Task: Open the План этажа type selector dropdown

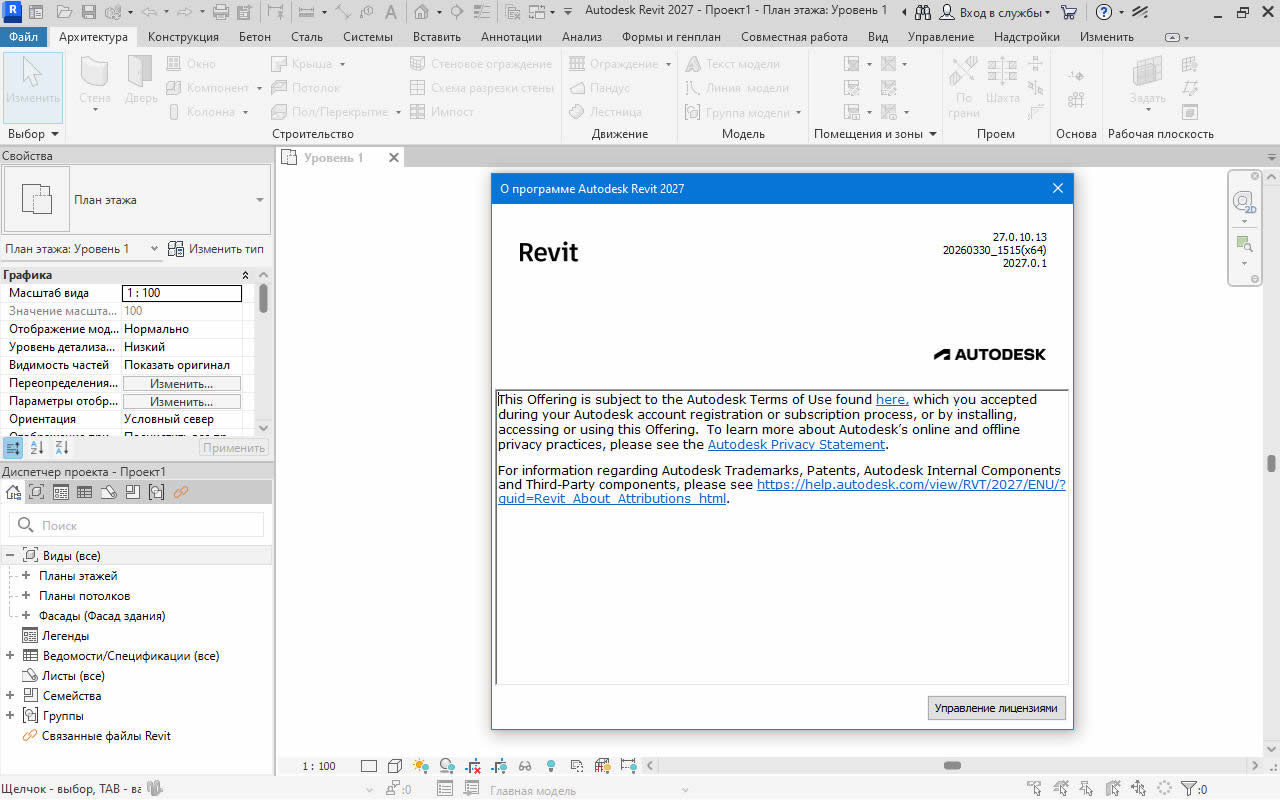Action: (260, 200)
